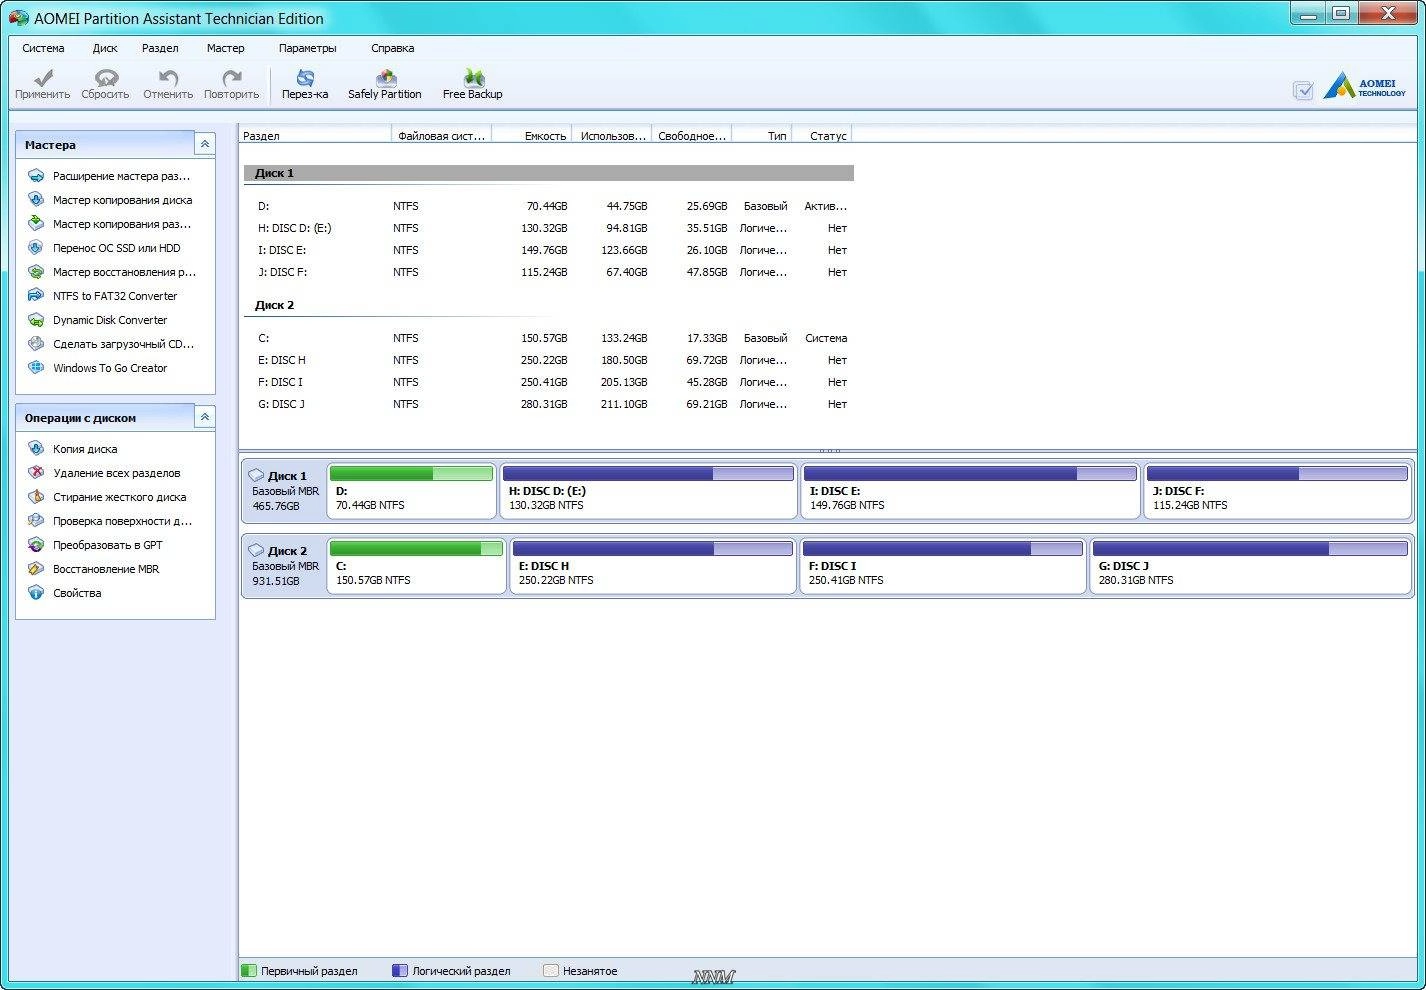Screen dimensions: 1426x990
Task: Open Windows To Go Creator
Action: click(x=98, y=368)
